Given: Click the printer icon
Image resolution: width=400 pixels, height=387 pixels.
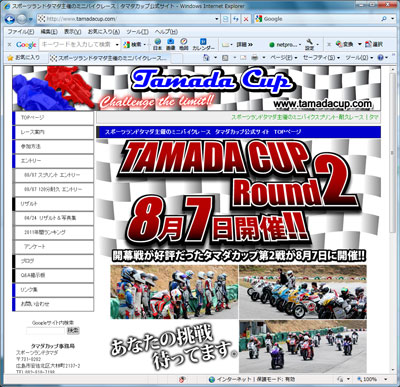Looking at the screenshot, I should (254, 58).
